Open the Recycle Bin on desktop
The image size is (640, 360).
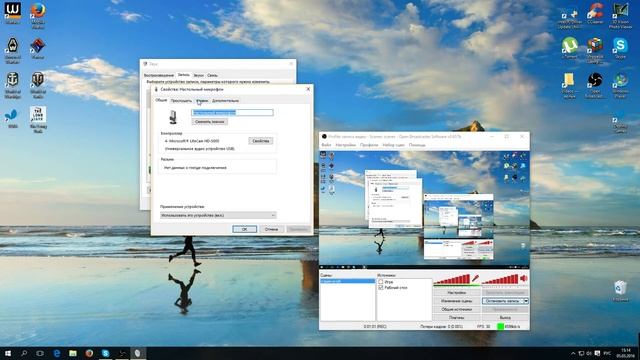click(620, 290)
